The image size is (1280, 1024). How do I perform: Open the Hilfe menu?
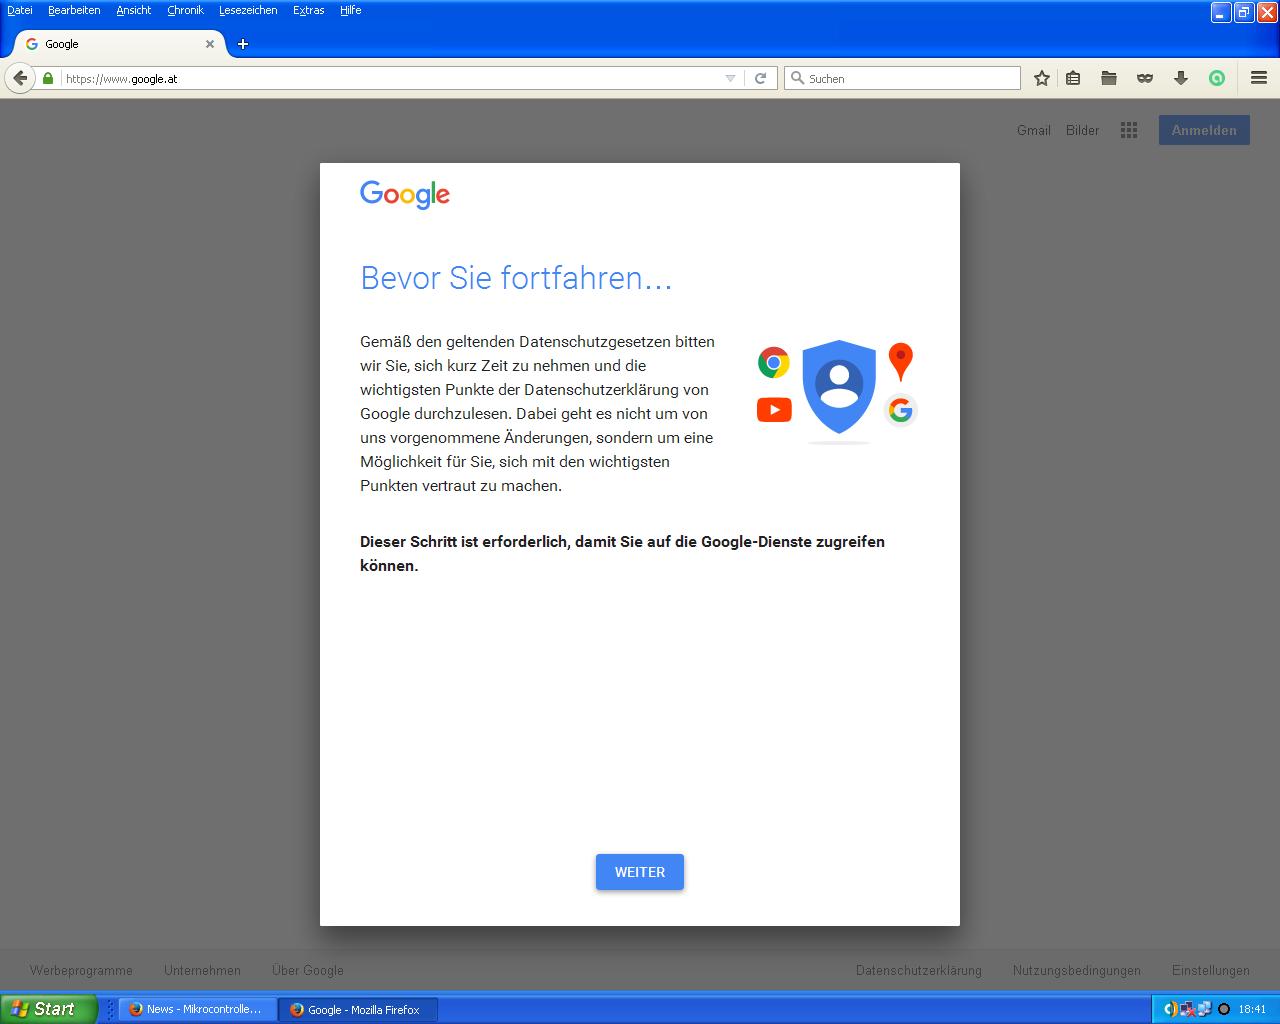point(350,10)
